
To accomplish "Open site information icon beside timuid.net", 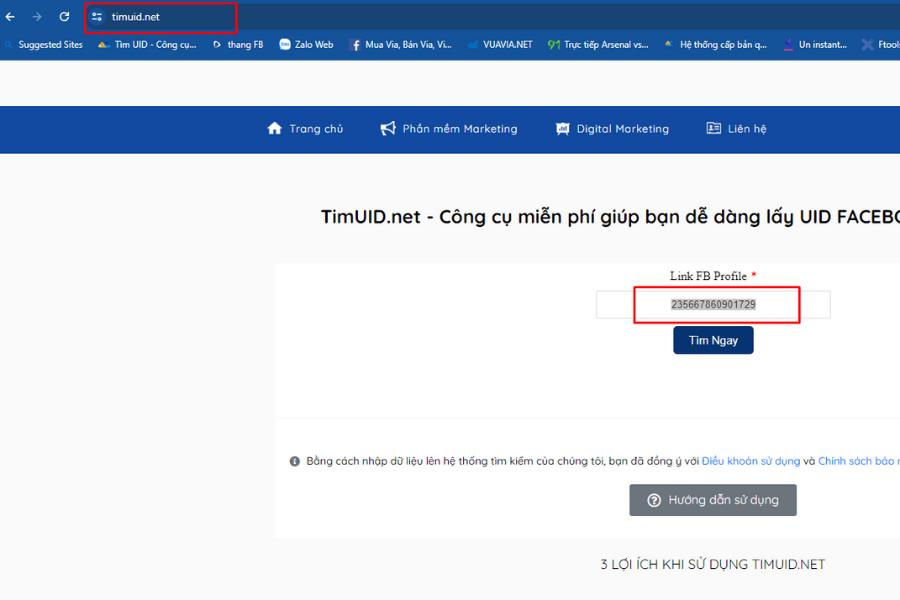I will (x=97, y=17).
